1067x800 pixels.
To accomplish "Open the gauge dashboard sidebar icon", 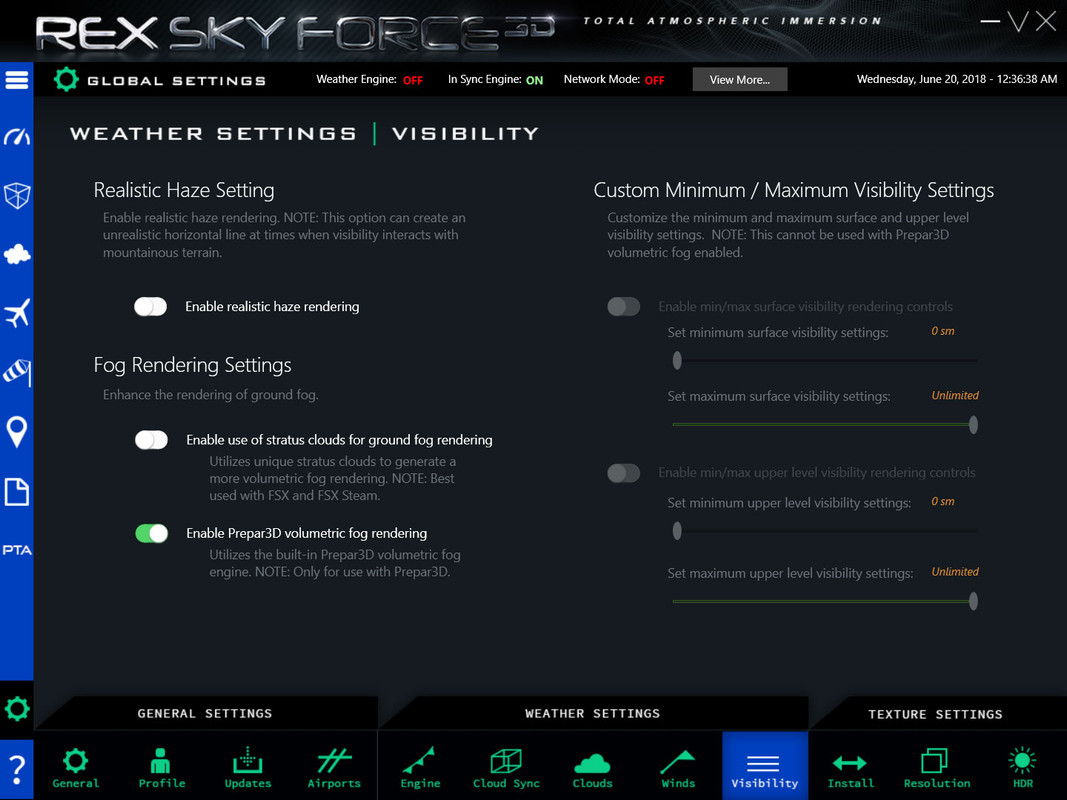I will tap(16, 137).
